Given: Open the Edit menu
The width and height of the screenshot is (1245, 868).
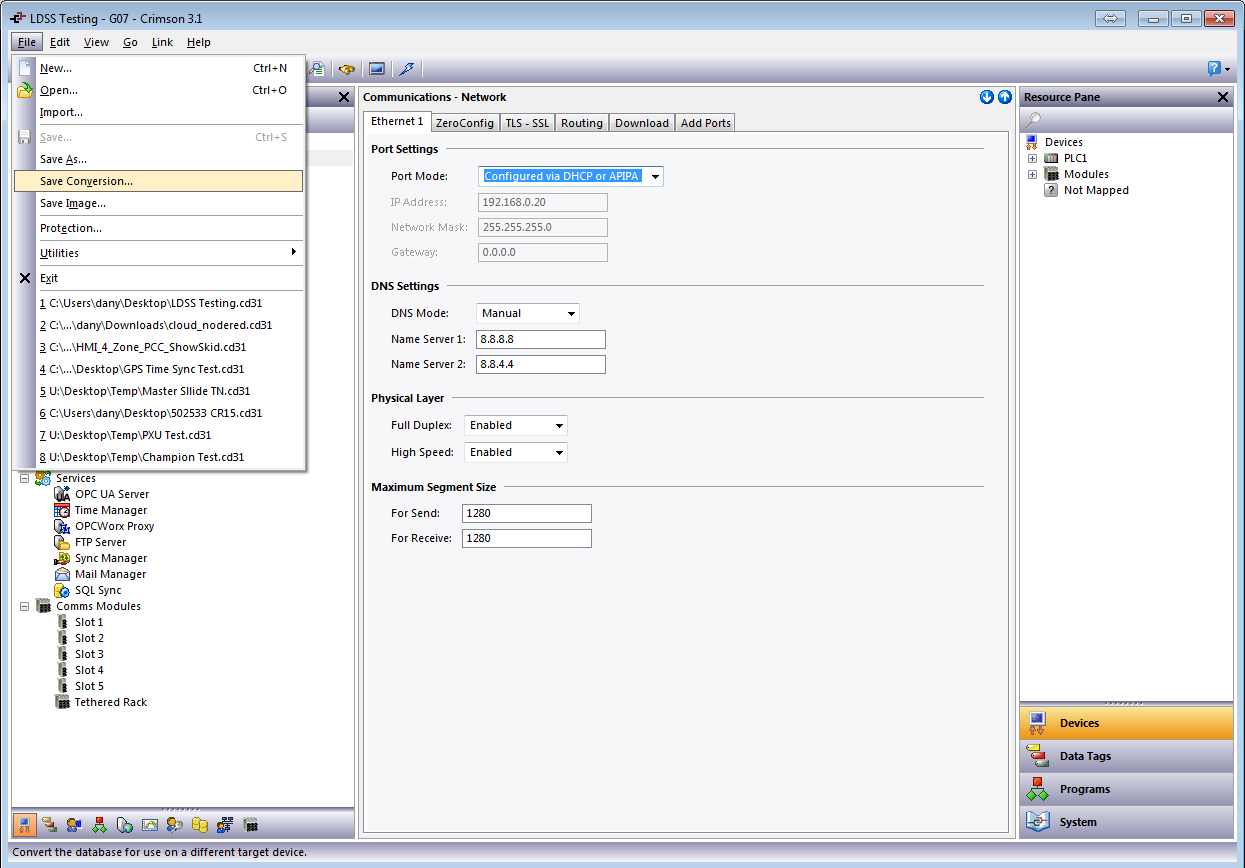Looking at the screenshot, I should coord(60,42).
